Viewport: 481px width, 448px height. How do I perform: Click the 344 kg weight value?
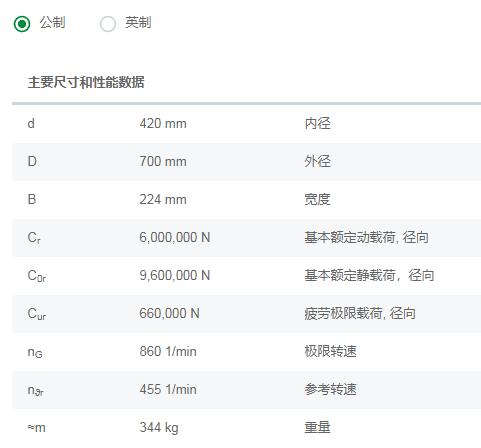point(159,428)
